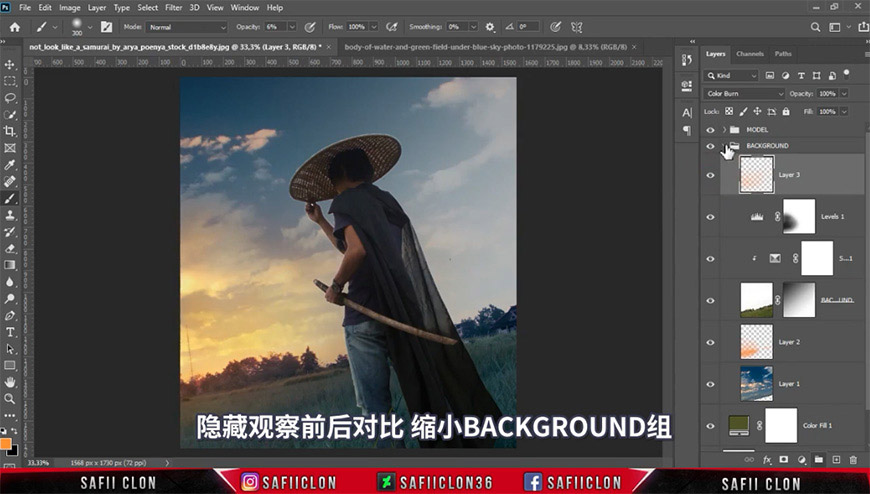Select the Brush tool in toolbar
Image resolution: width=870 pixels, height=494 pixels.
coord(10,198)
